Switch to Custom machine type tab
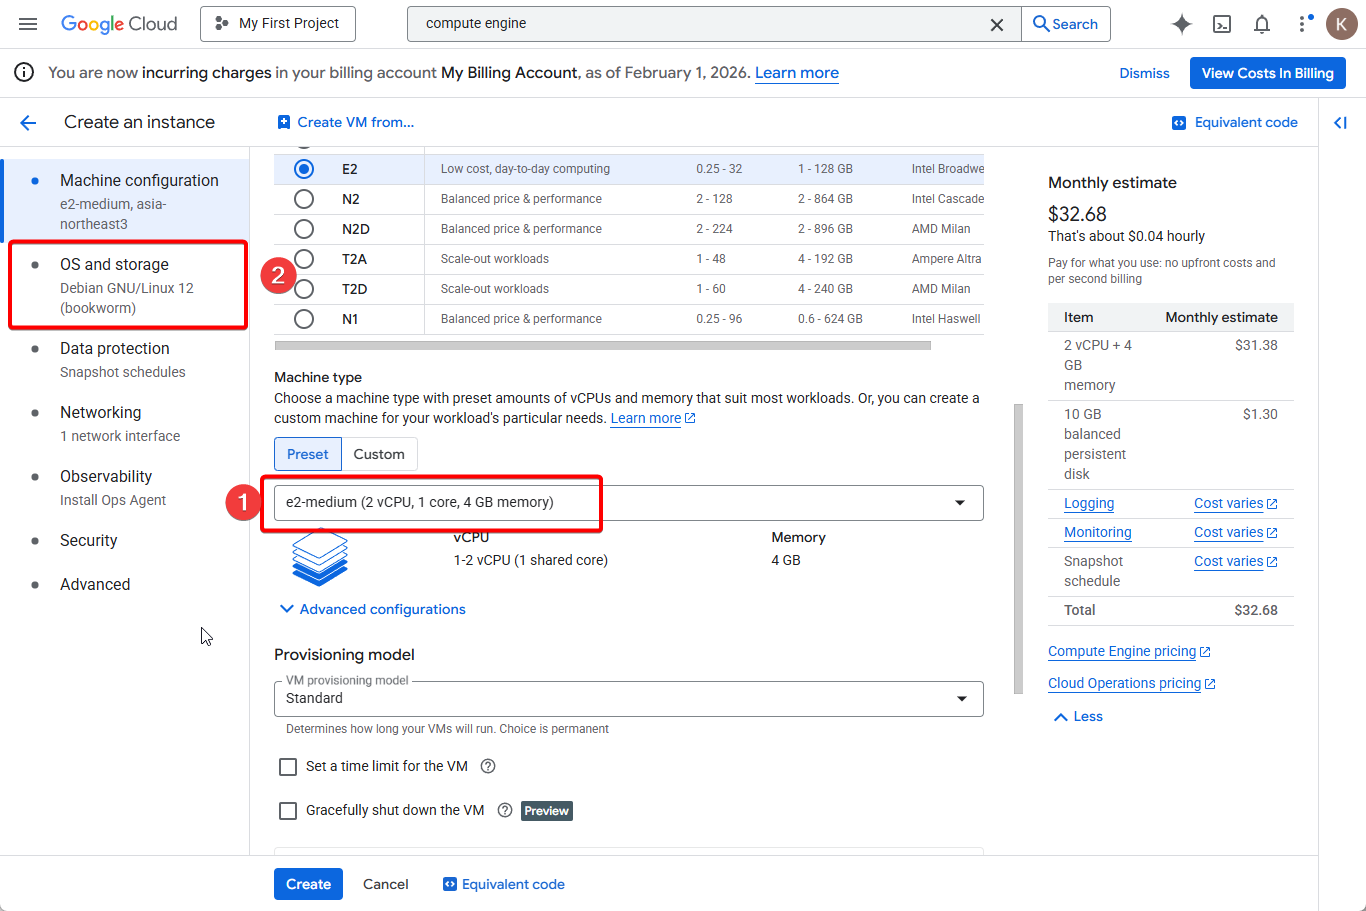This screenshot has height=911, width=1366. 379,454
